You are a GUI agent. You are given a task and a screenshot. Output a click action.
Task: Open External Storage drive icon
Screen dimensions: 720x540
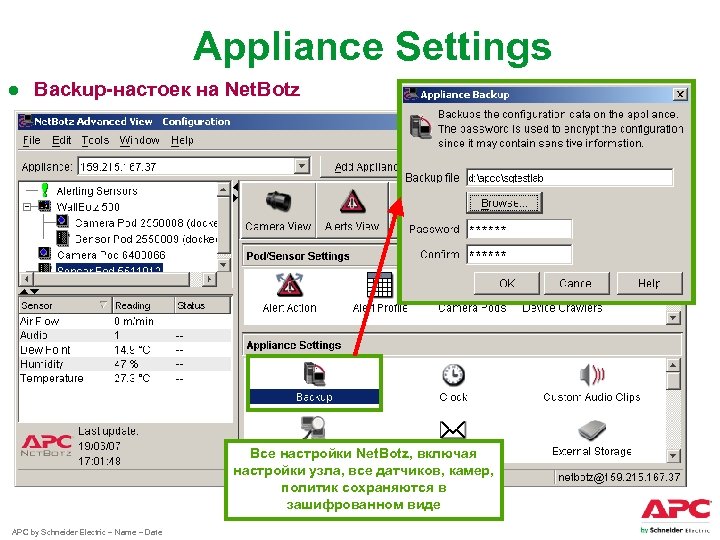592,430
